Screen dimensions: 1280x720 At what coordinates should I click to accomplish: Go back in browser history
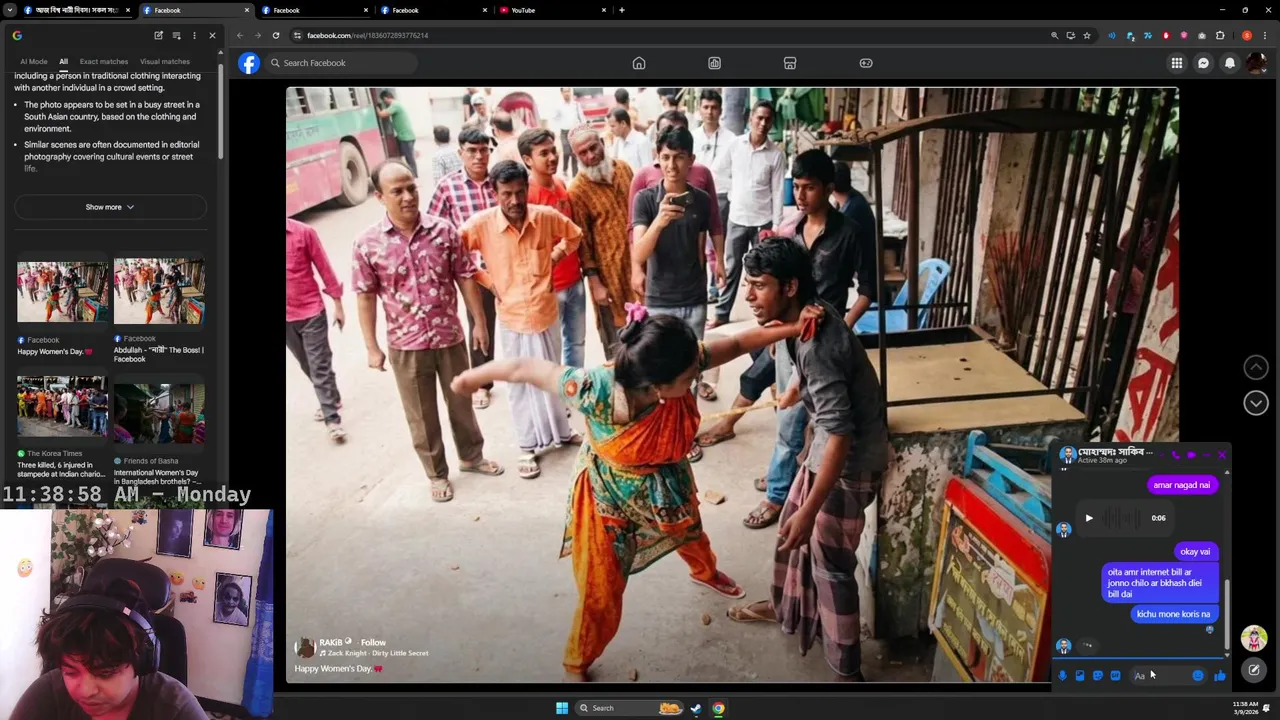click(x=240, y=35)
